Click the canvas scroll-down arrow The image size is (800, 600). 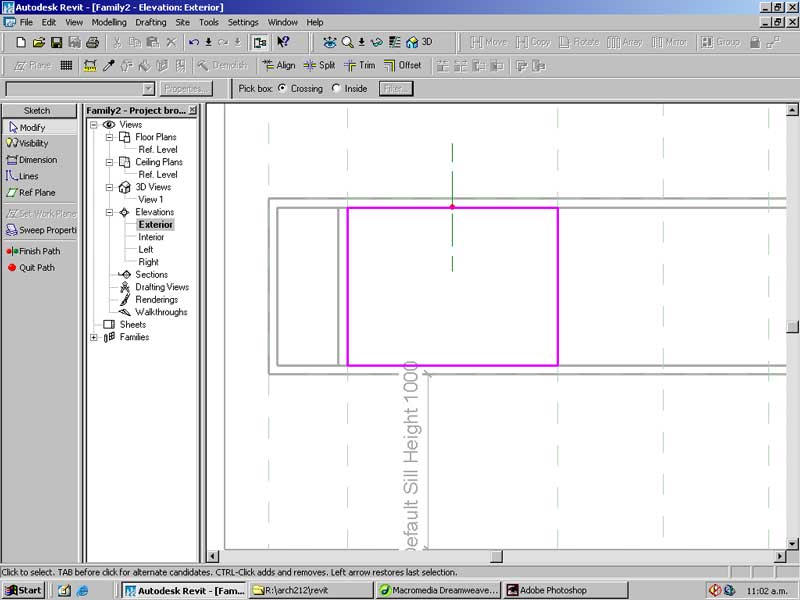[x=792, y=544]
